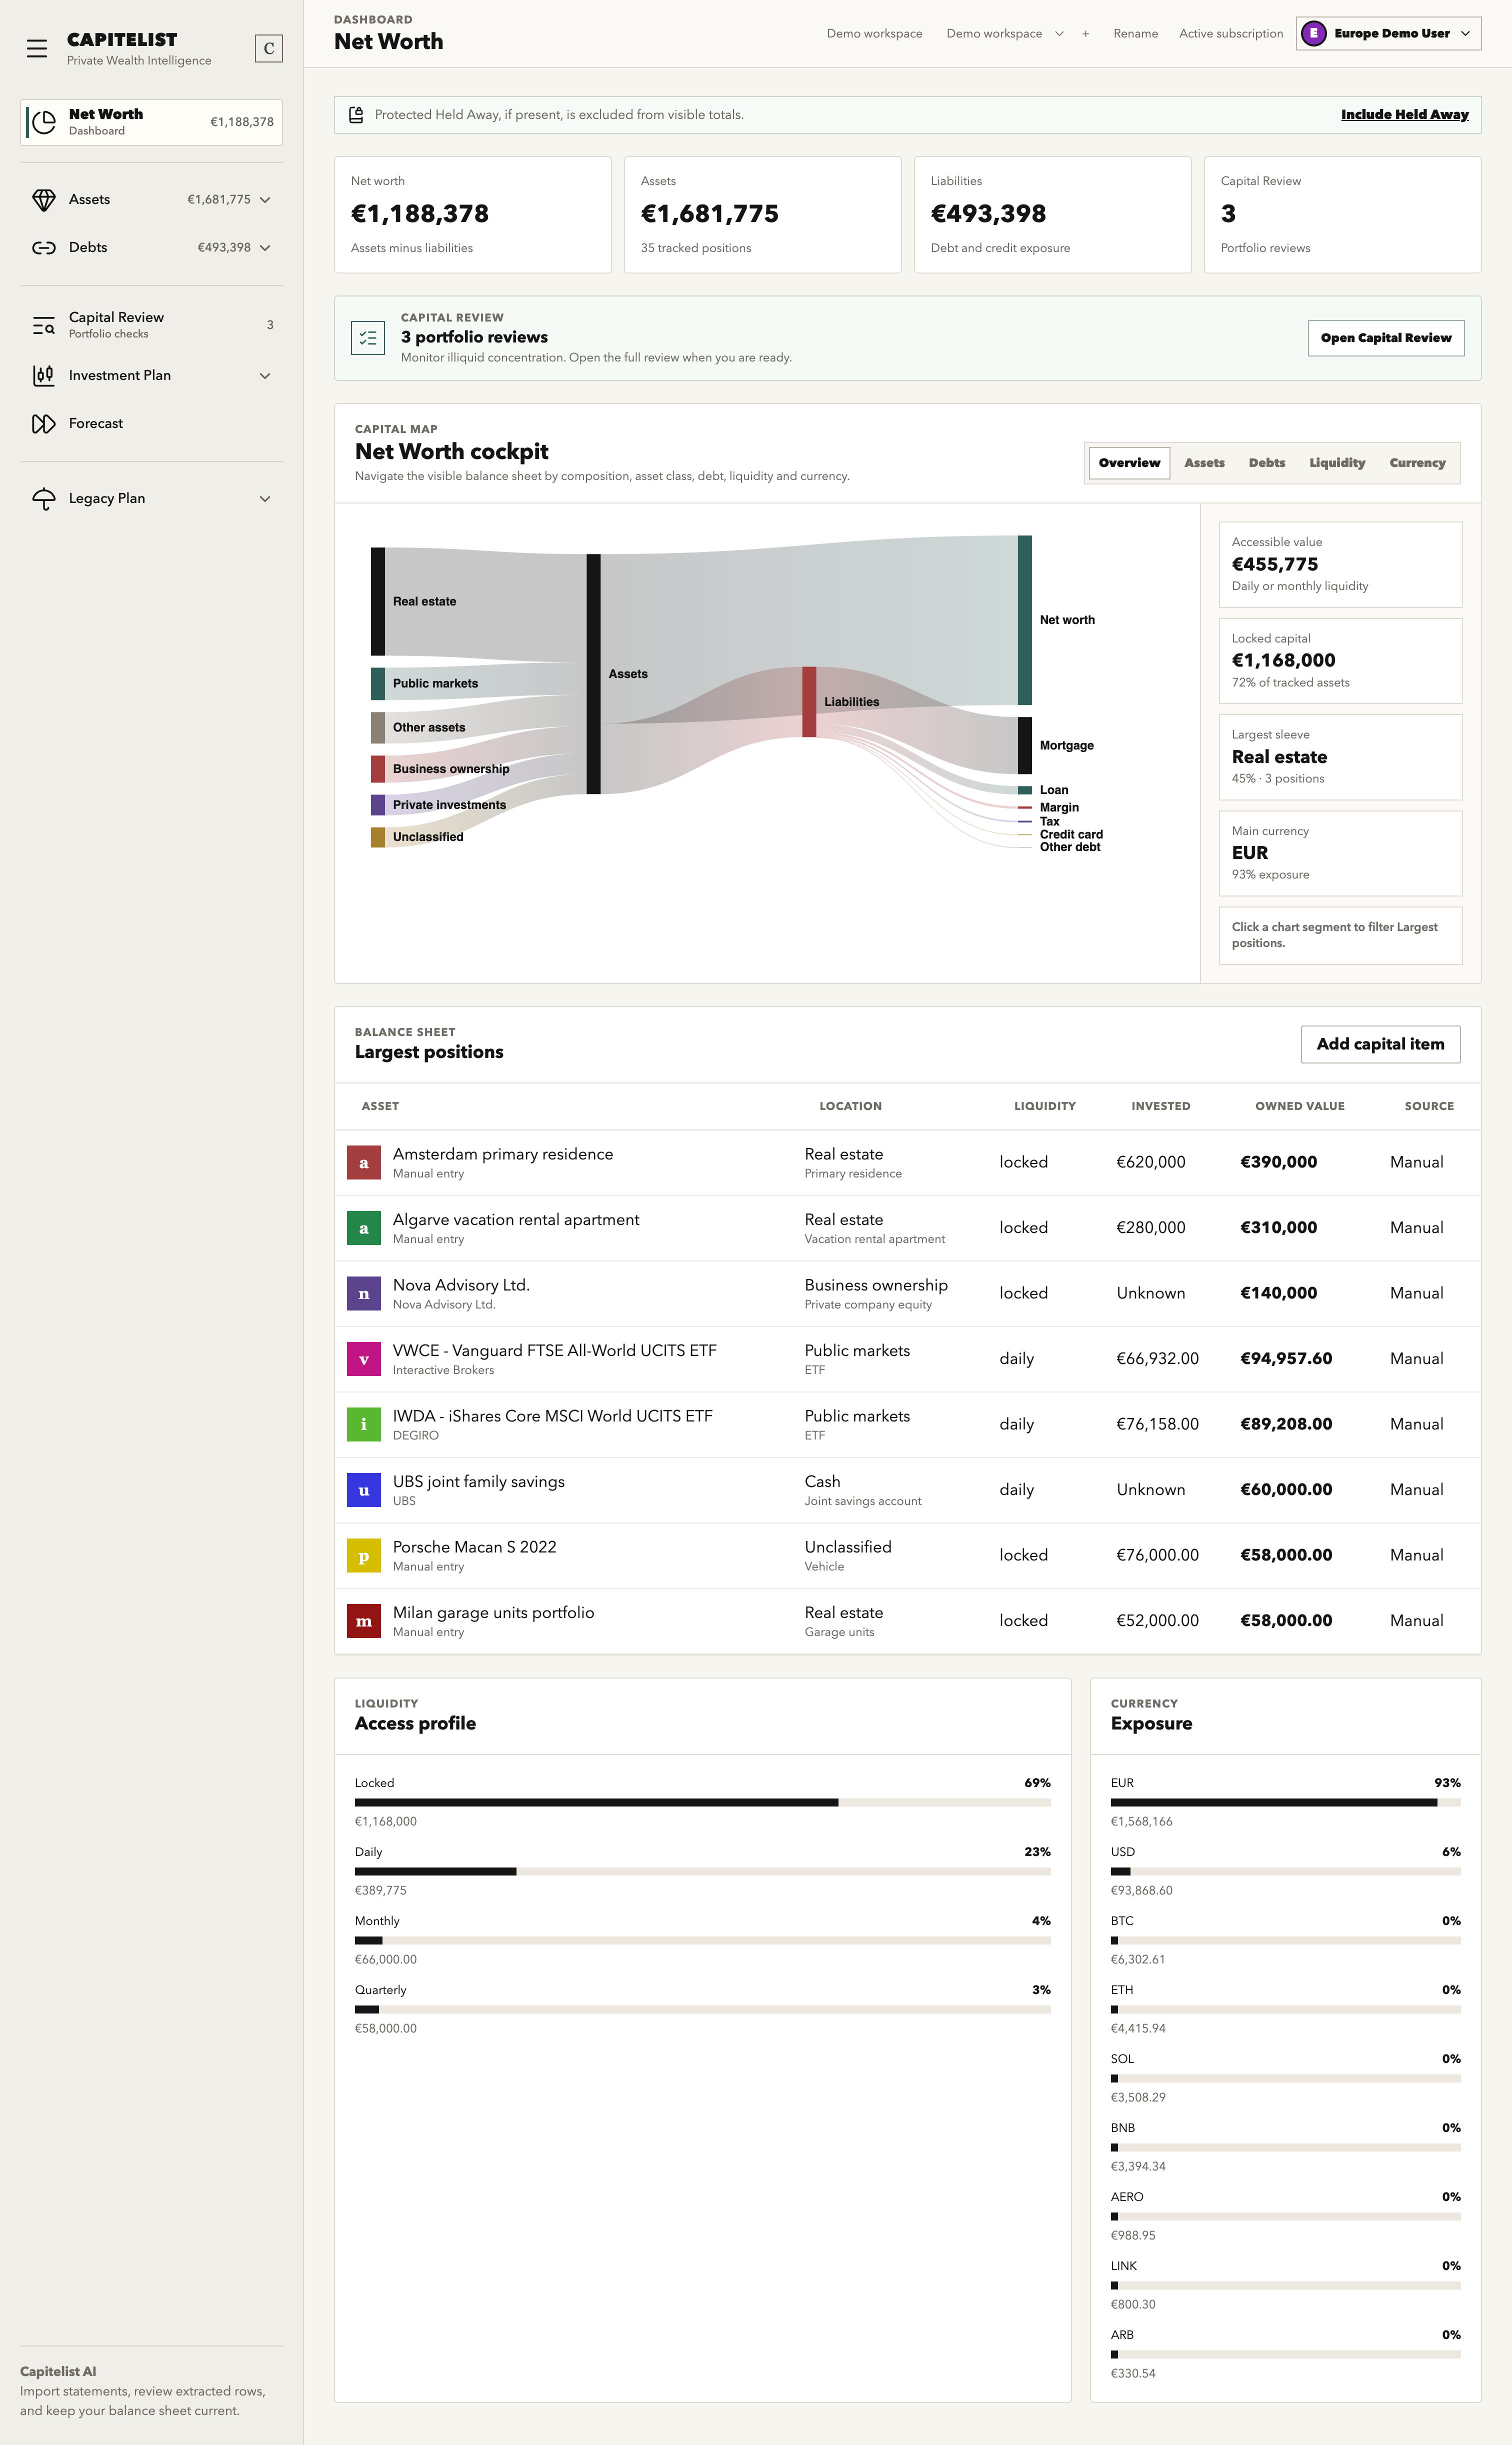Click the boxed C sidebar collapse button
This screenshot has height=2445, width=1512.
click(269, 48)
